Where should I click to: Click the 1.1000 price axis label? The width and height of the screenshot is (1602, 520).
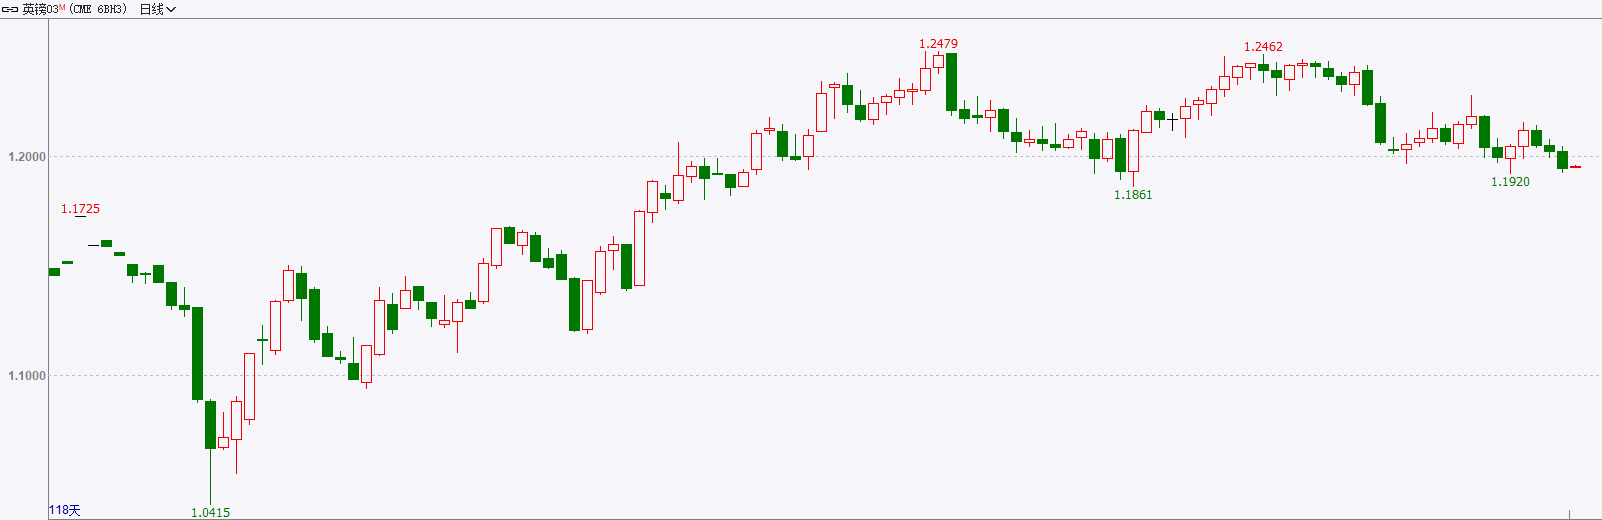pos(27,376)
